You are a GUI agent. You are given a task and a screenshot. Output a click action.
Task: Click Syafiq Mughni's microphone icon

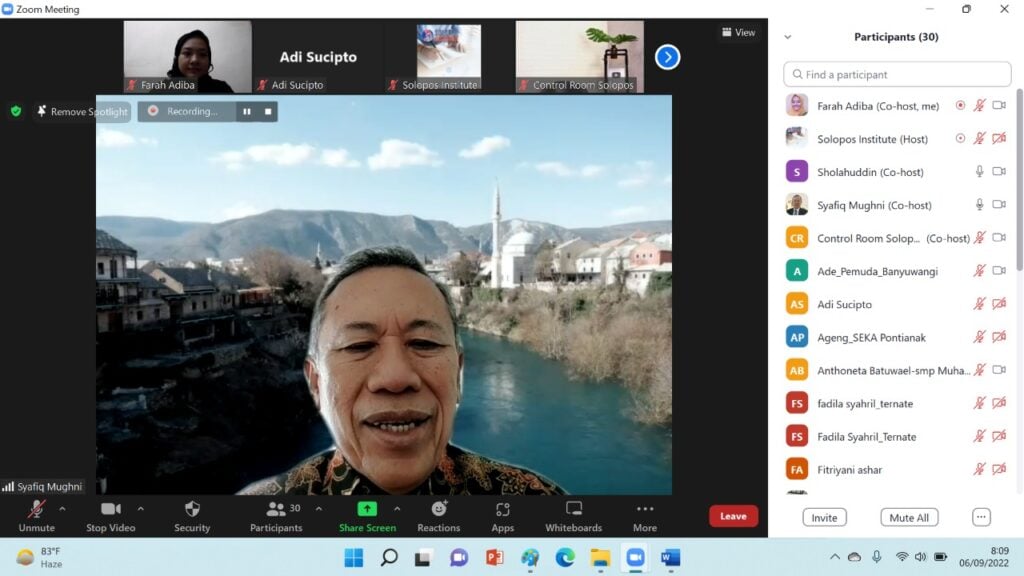point(980,204)
